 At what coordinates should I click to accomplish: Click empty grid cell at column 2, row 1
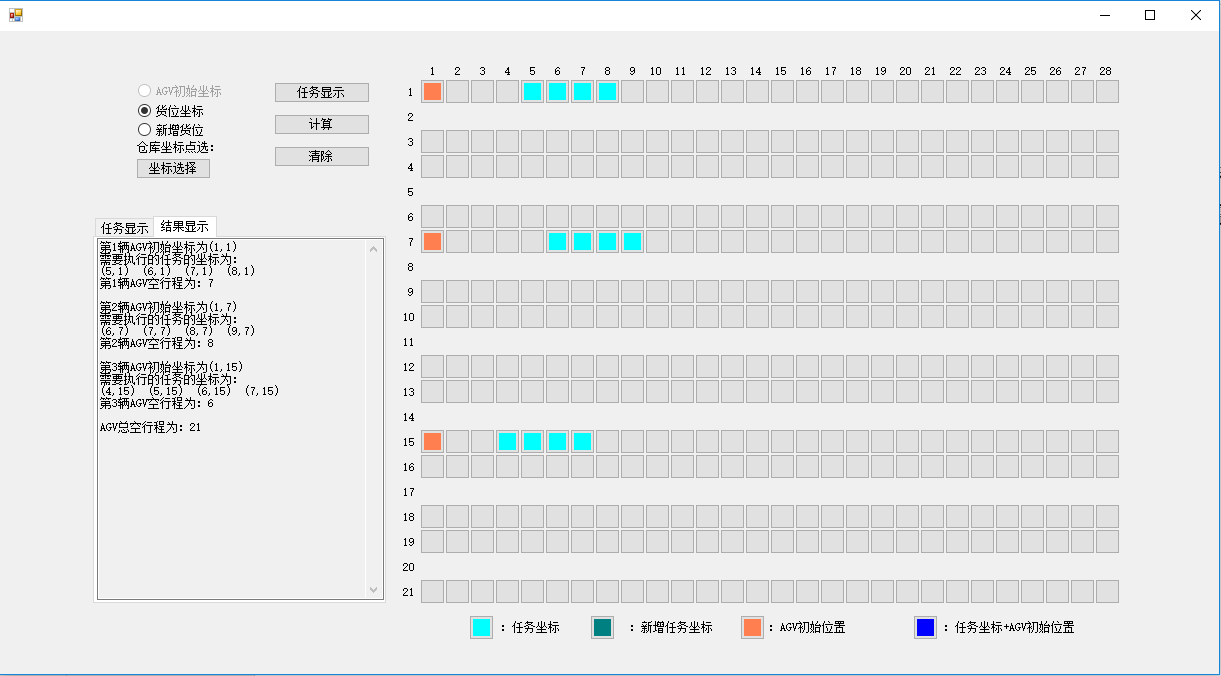point(457,91)
